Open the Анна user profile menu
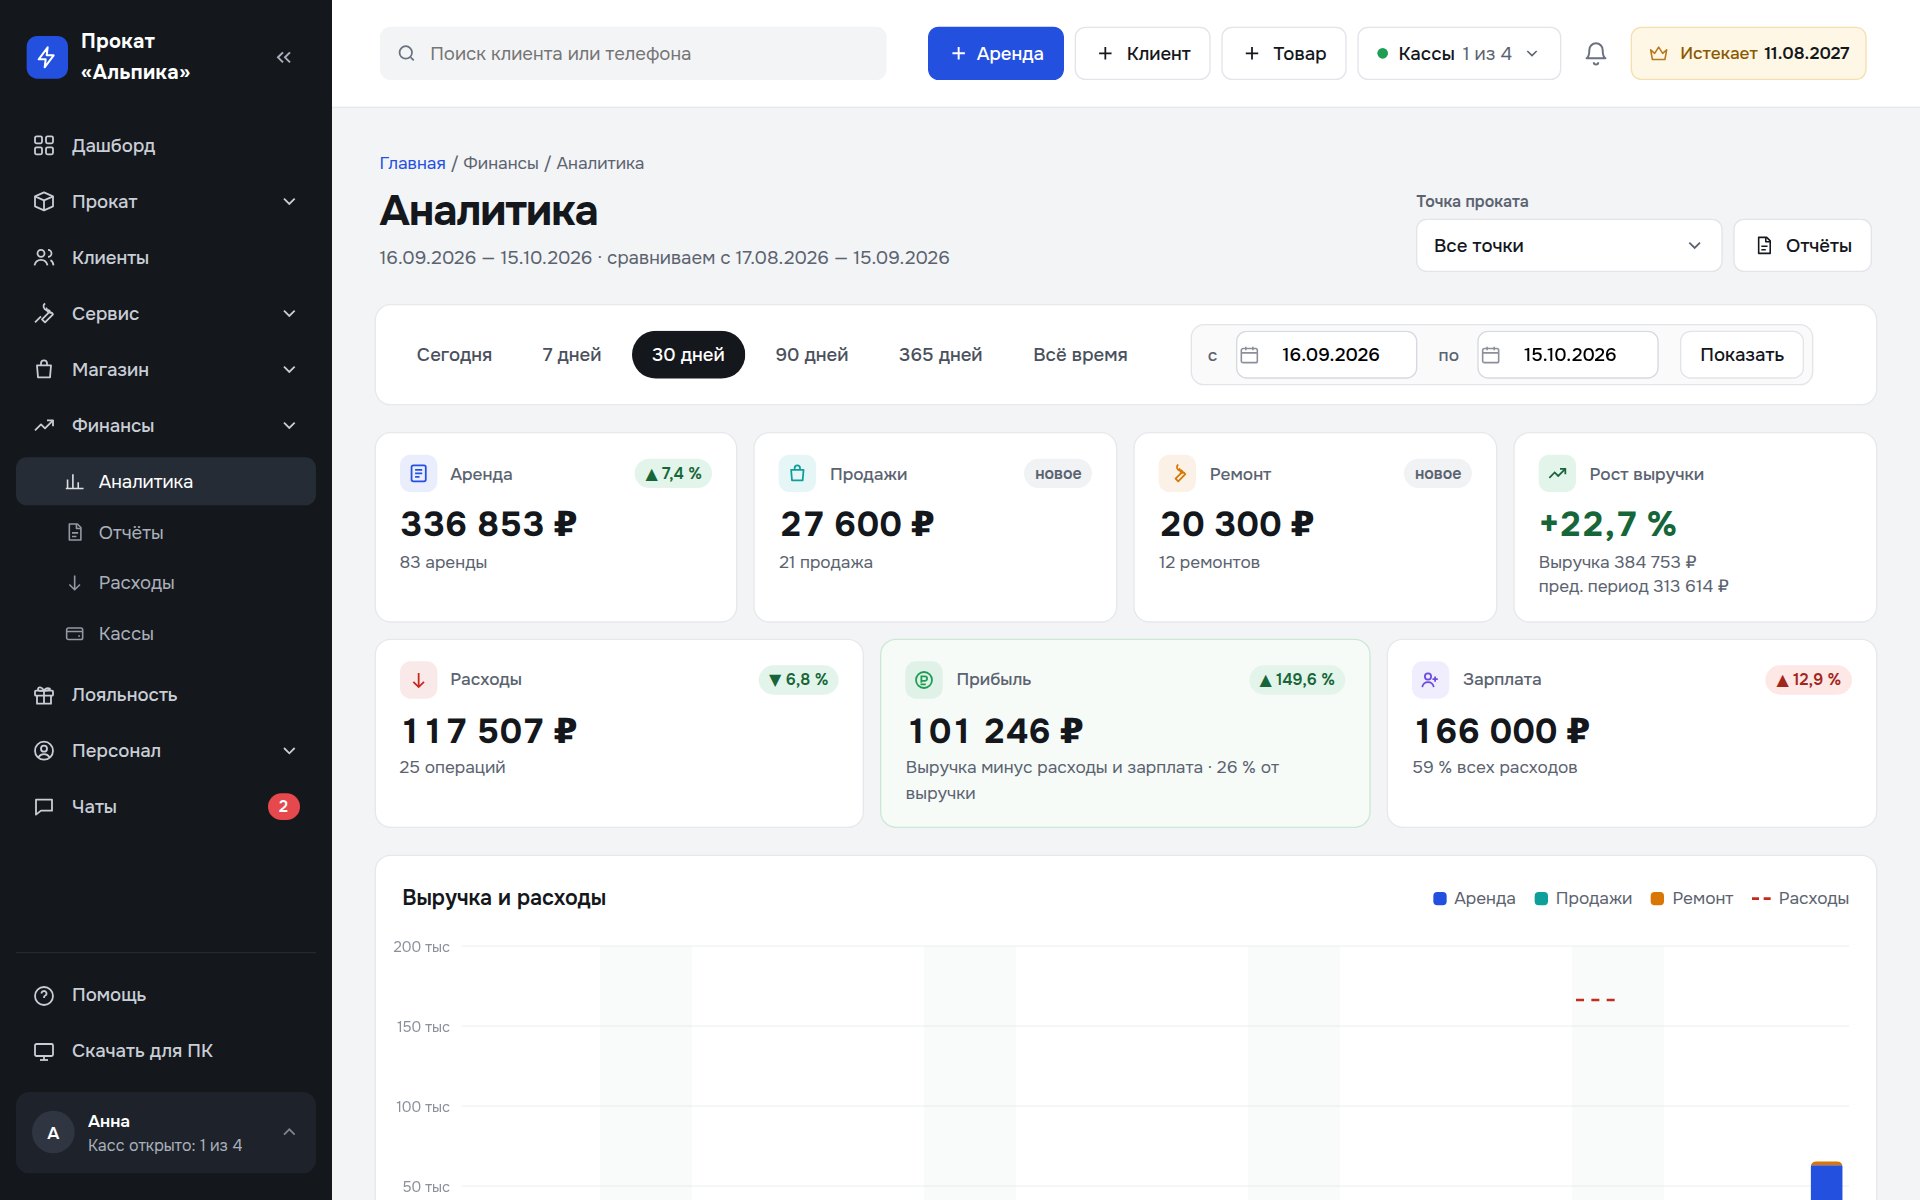 point(166,1133)
